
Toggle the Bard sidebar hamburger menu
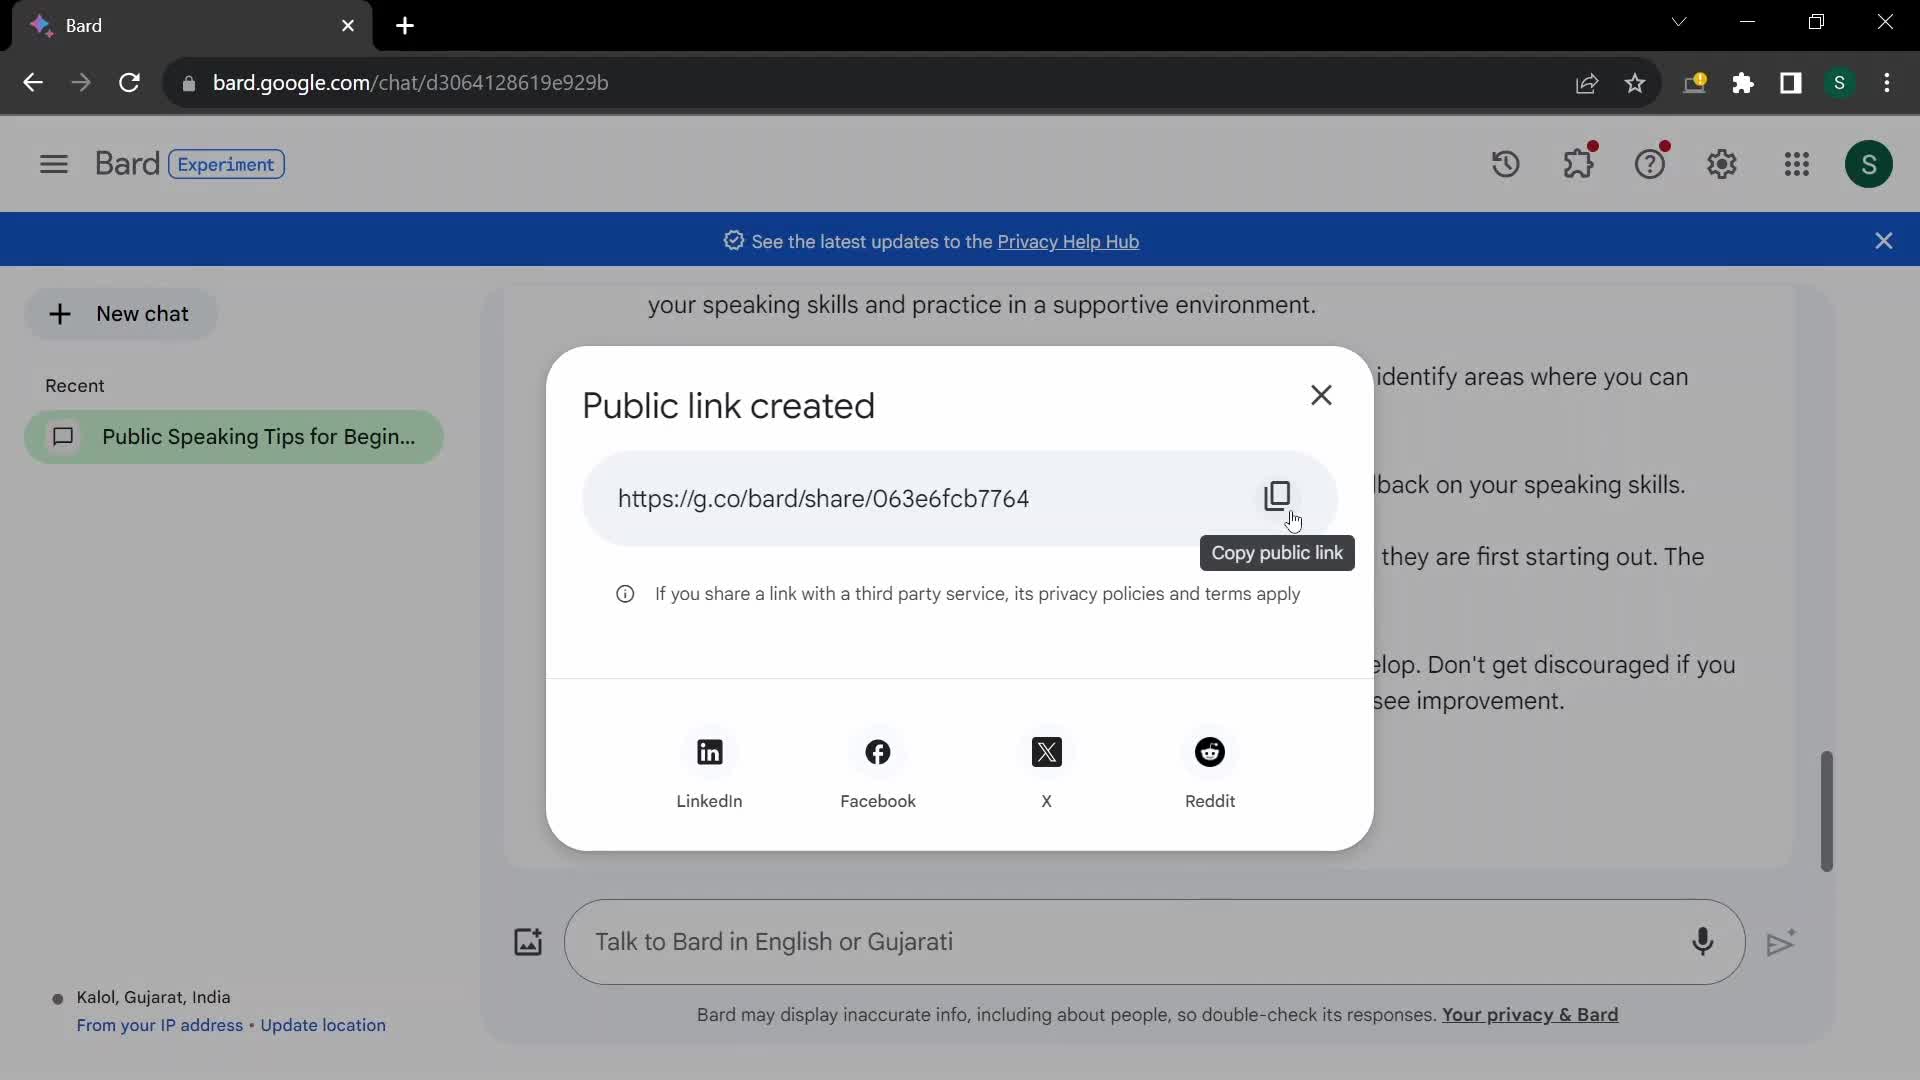tap(53, 164)
